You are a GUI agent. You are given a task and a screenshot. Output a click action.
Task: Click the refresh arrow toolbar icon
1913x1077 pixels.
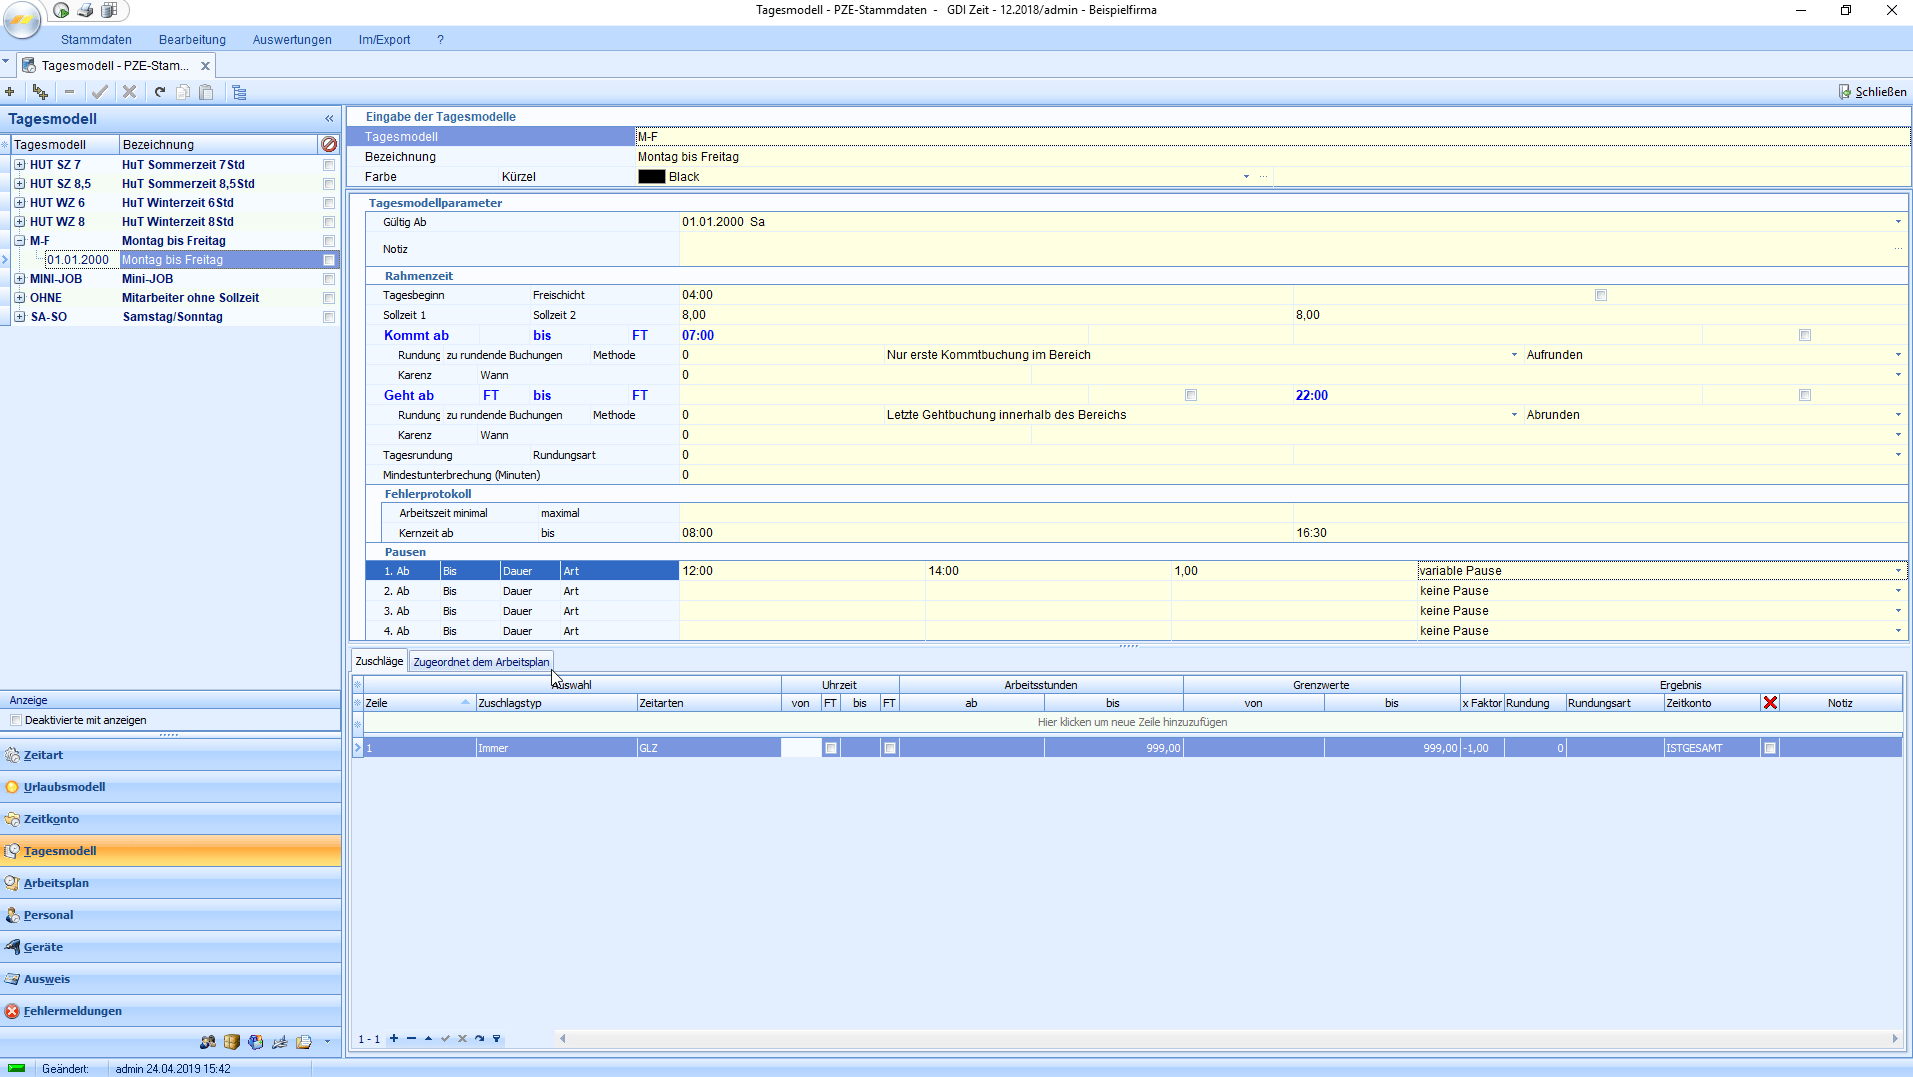(x=159, y=92)
